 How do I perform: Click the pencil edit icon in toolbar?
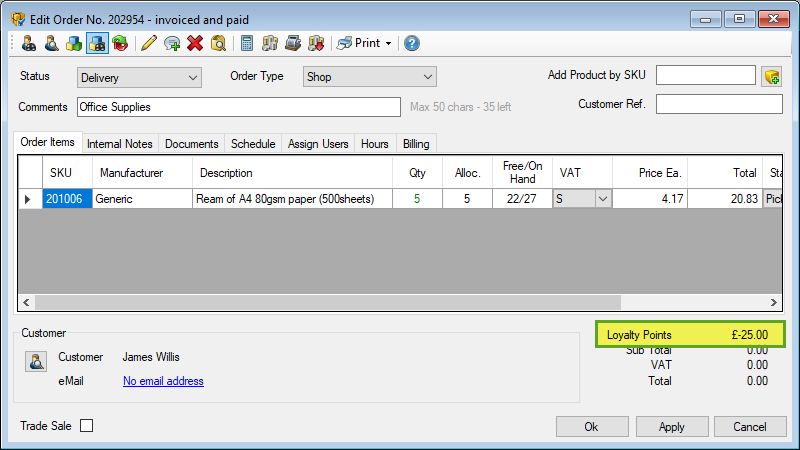149,43
